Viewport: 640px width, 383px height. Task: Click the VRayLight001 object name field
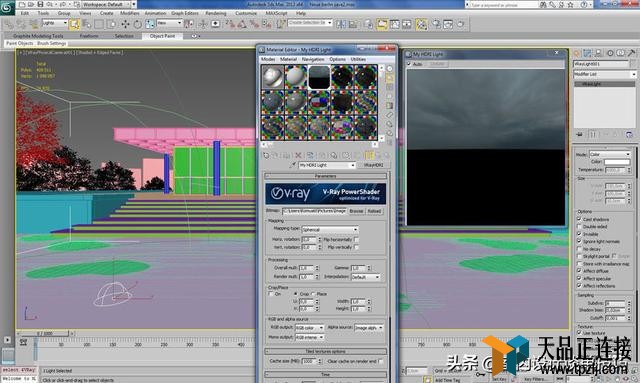pyautogui.click(x=601, y=64)
